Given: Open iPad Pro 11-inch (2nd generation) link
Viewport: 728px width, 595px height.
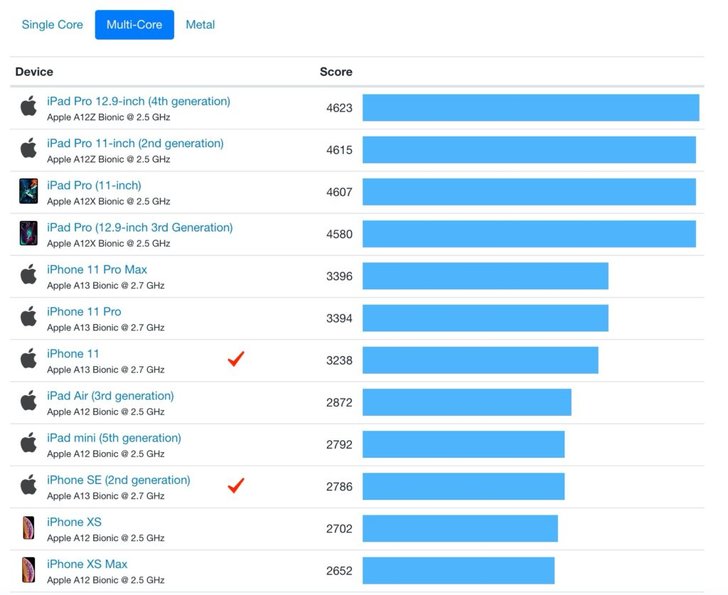Looking at the screenshot, I should (135, 143).
